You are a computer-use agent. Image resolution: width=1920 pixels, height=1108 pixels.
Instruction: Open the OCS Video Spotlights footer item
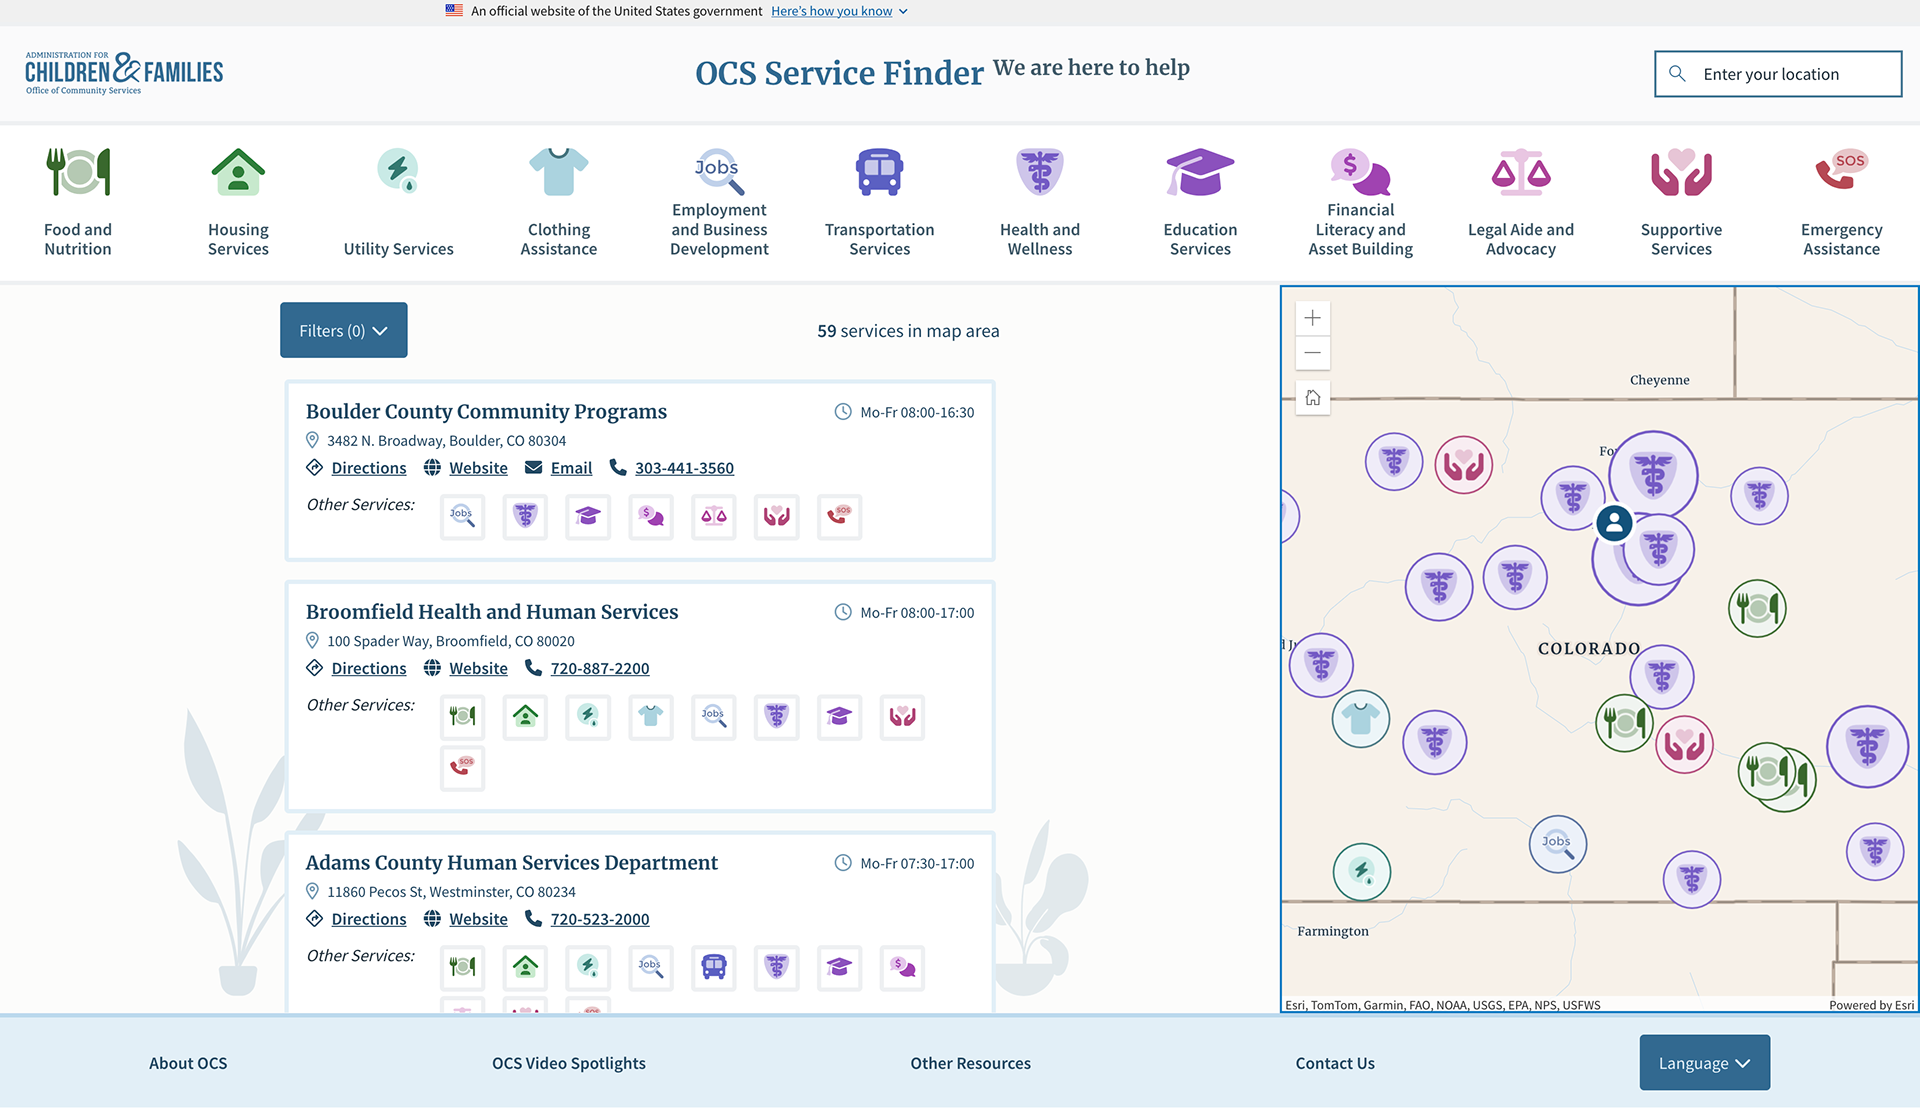click(x=568, y=1063)
